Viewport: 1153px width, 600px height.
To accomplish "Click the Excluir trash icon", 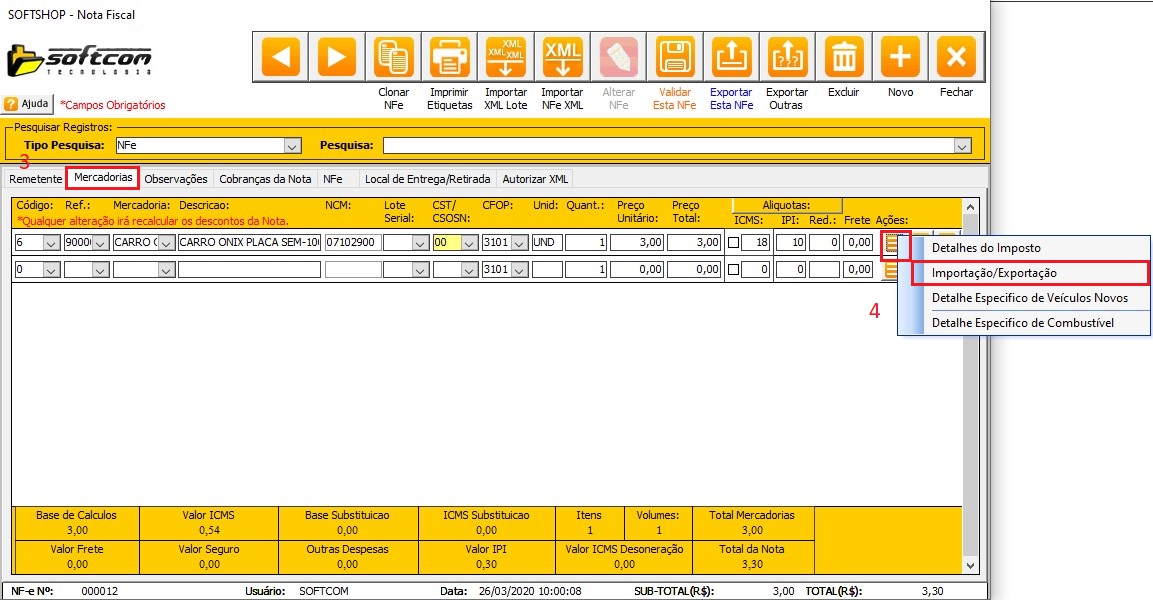I will click(x=844, y=57).
